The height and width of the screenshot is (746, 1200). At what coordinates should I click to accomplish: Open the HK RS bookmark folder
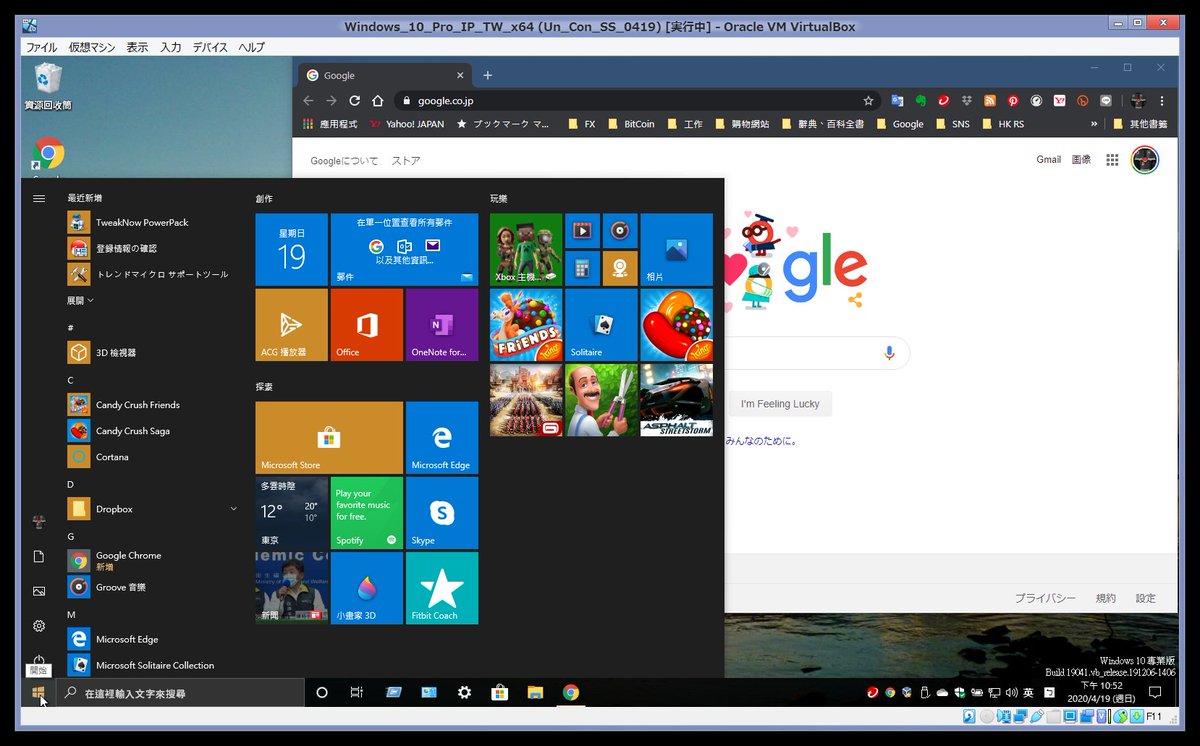tap(1003, 124)
